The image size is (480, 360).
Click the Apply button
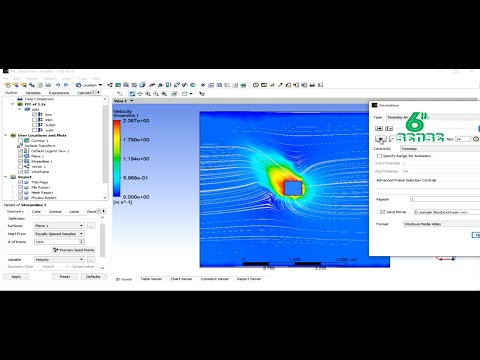click(x=16, y=277)
